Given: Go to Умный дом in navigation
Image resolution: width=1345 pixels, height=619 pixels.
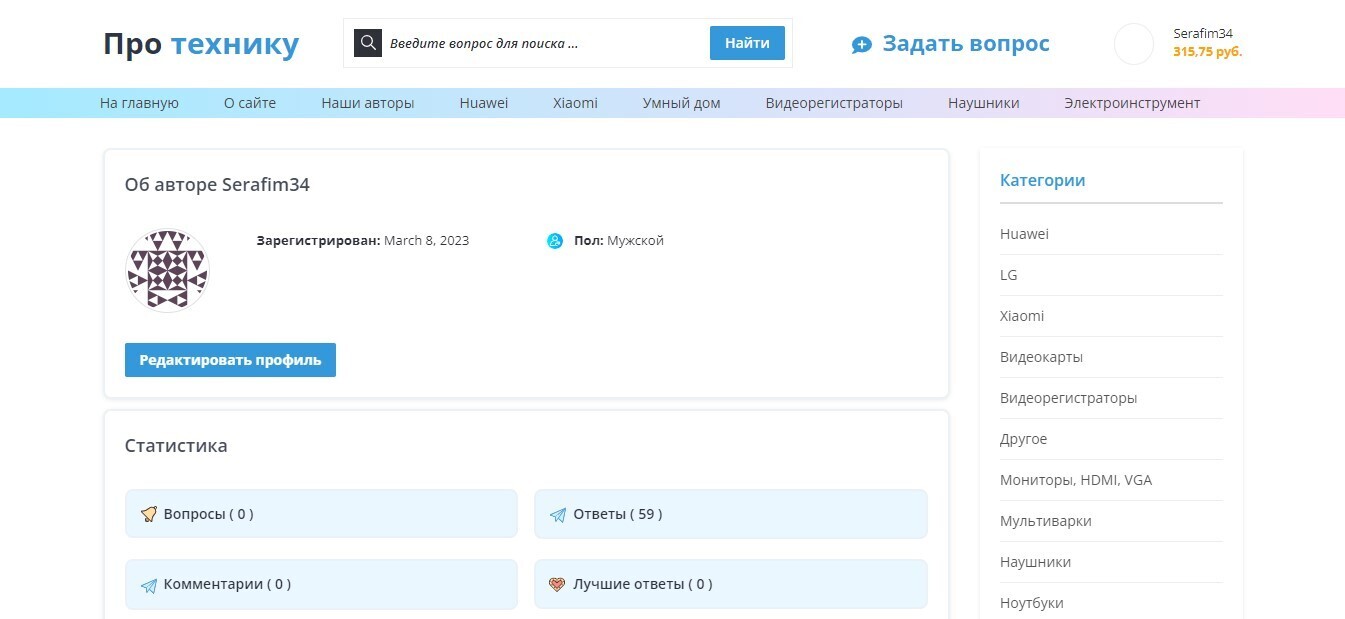Looking at the screenshot, I should pyautogui.click(x=681, y=103).
